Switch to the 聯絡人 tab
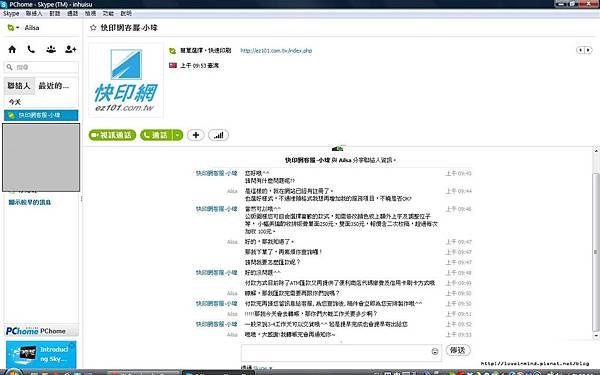 (x=19, y=86)
